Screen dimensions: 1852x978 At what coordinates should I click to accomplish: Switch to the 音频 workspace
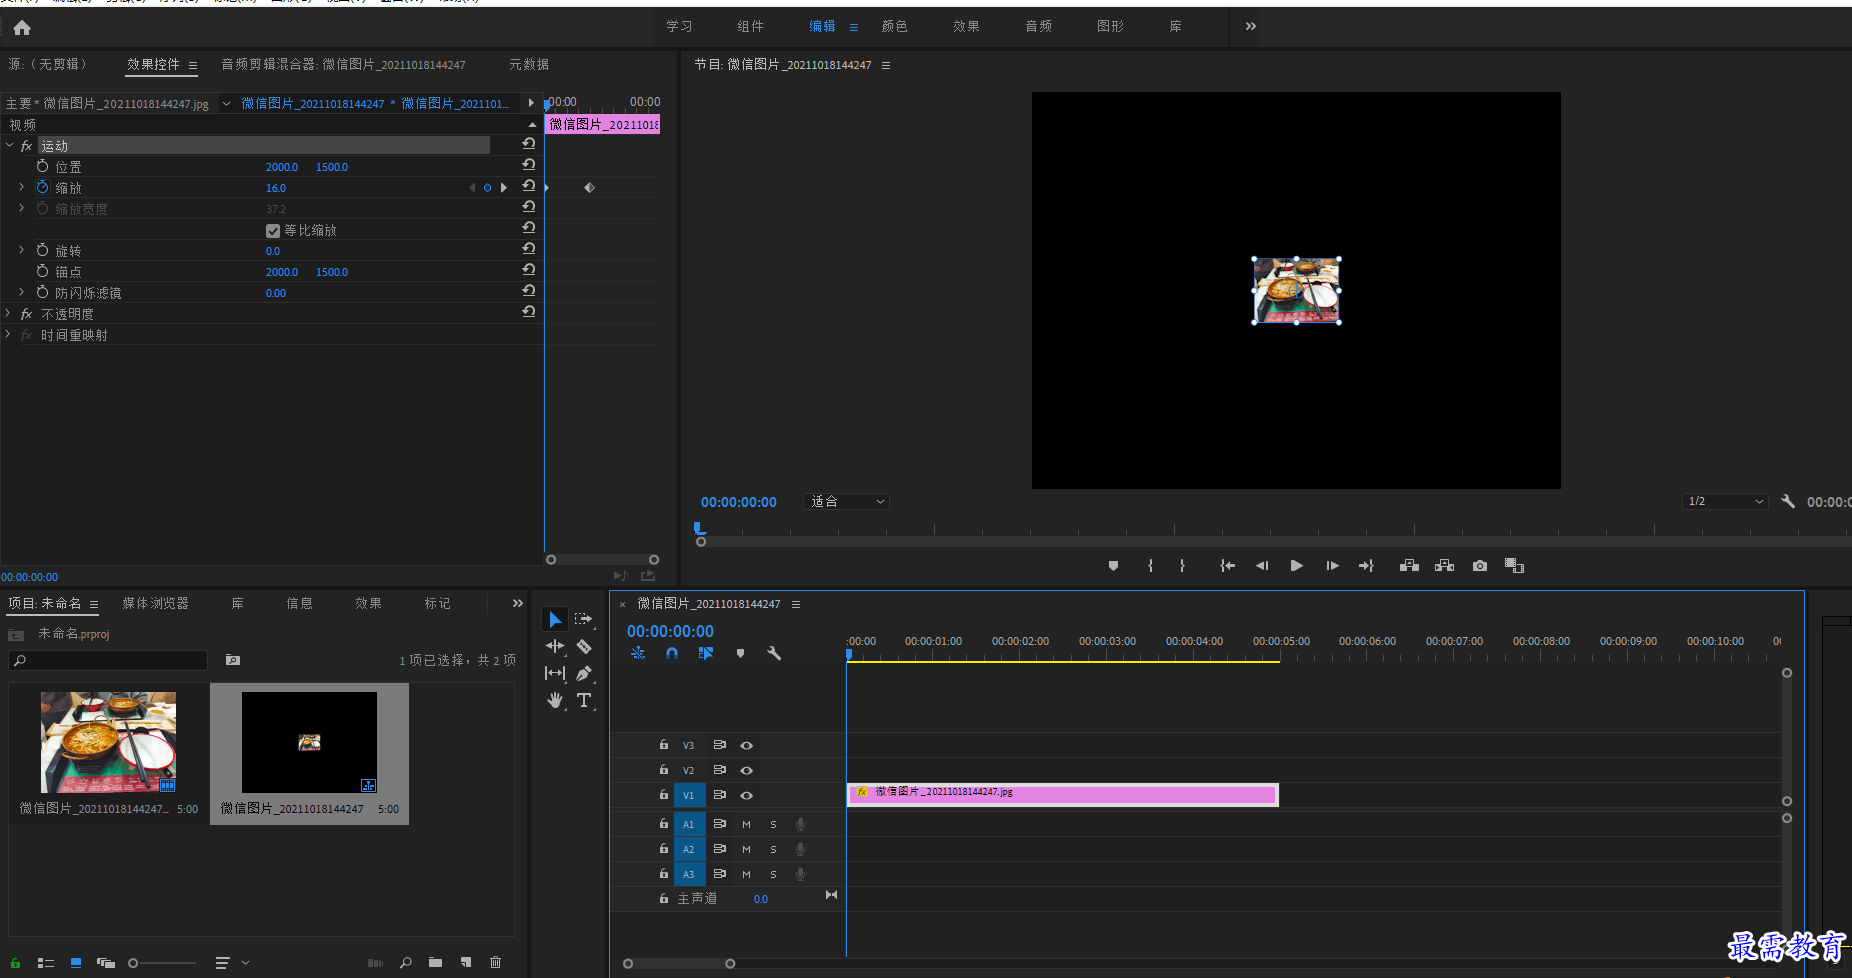(x=1038, y=26)
